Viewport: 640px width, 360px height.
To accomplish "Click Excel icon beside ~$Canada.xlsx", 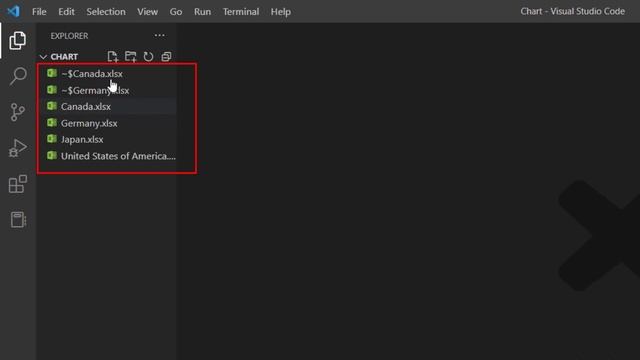I will pos(52,73).
